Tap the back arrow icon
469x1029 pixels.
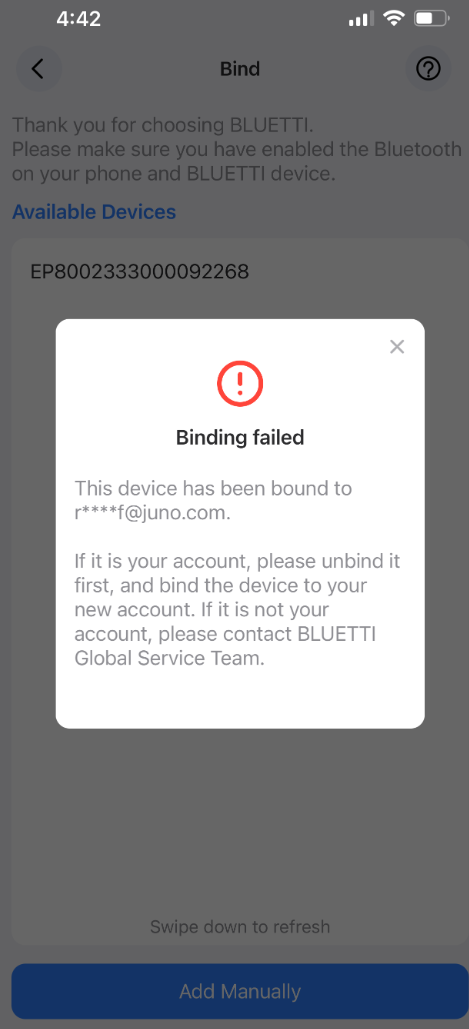38,68
